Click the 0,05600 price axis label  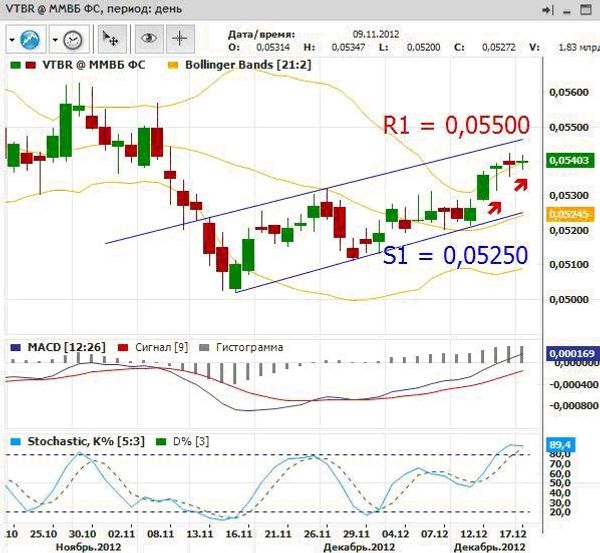point(569,92)
